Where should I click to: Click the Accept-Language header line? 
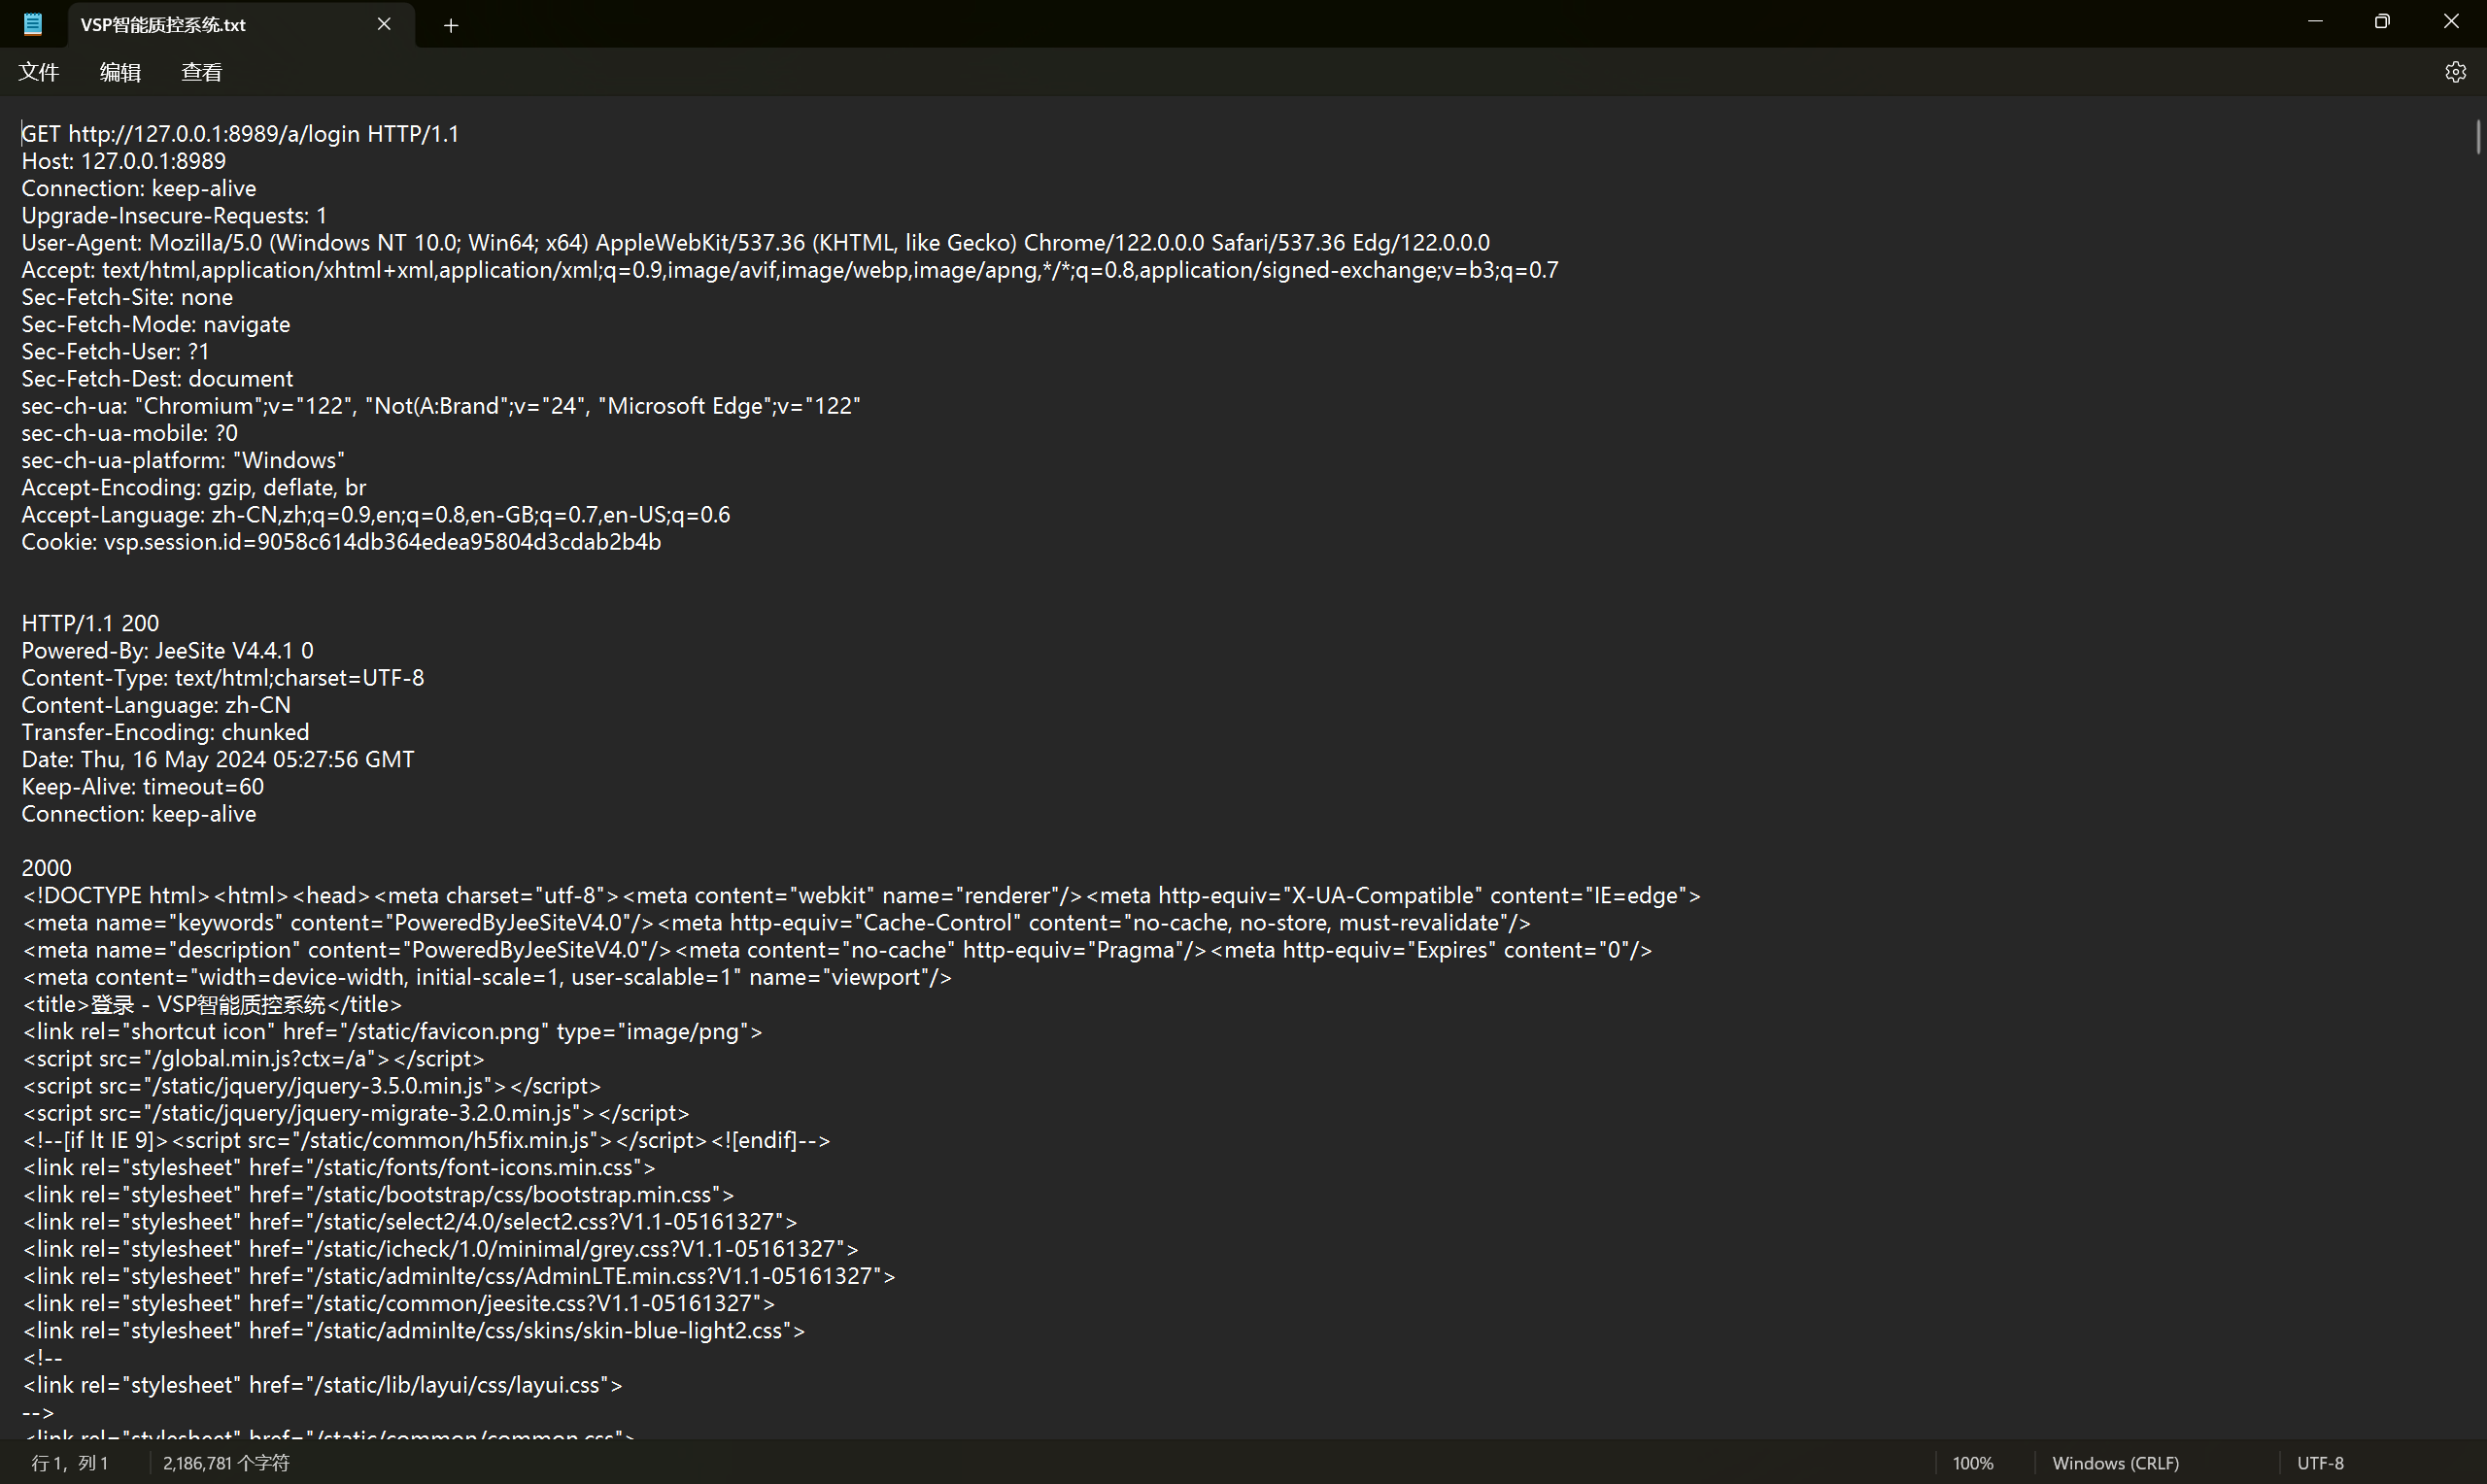tap(376, 515)
